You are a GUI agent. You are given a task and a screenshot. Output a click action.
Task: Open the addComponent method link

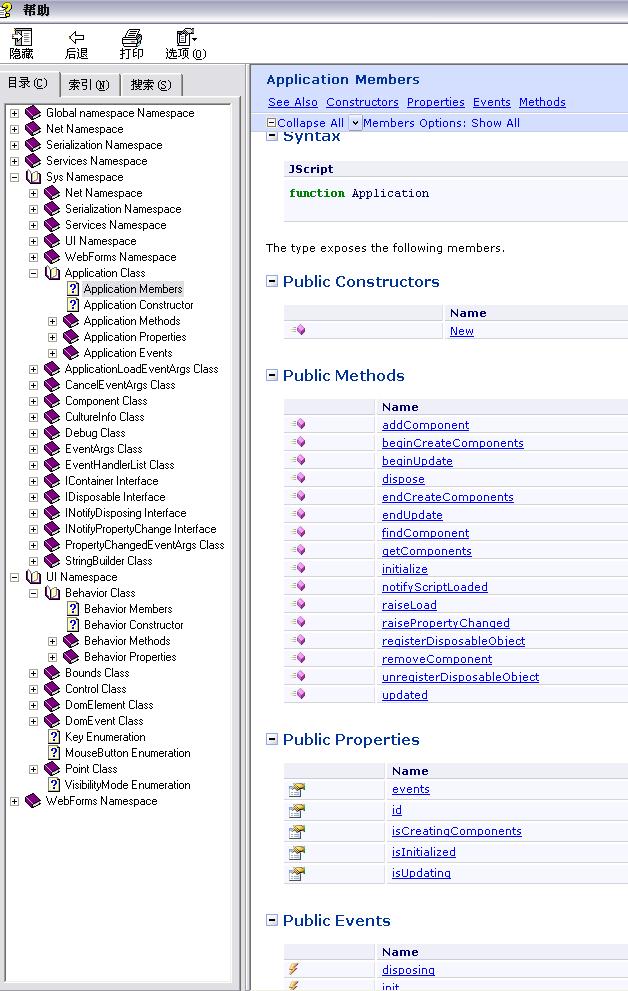425,425
